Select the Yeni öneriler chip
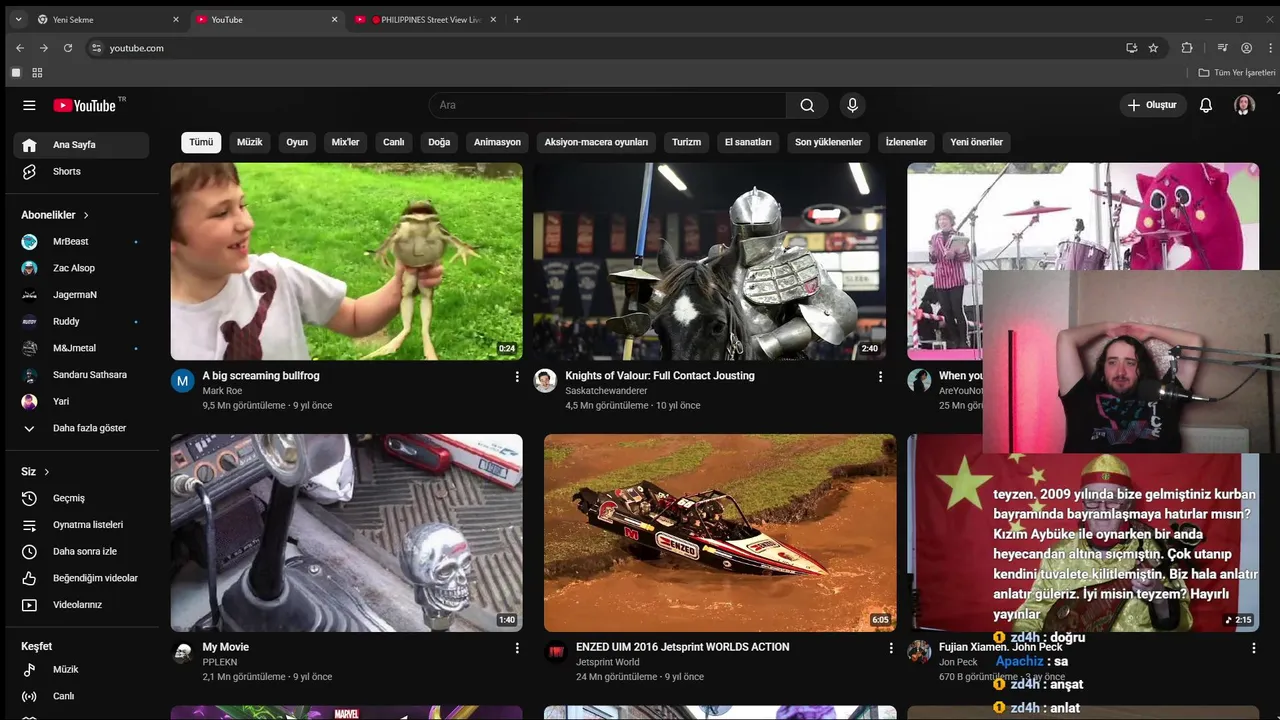 pos(976,142)
